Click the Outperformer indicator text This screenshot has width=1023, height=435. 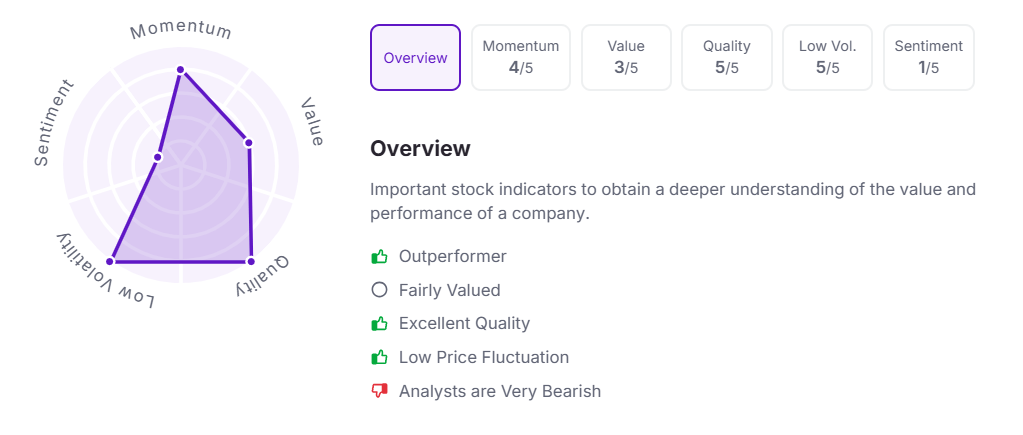point(452,257)
